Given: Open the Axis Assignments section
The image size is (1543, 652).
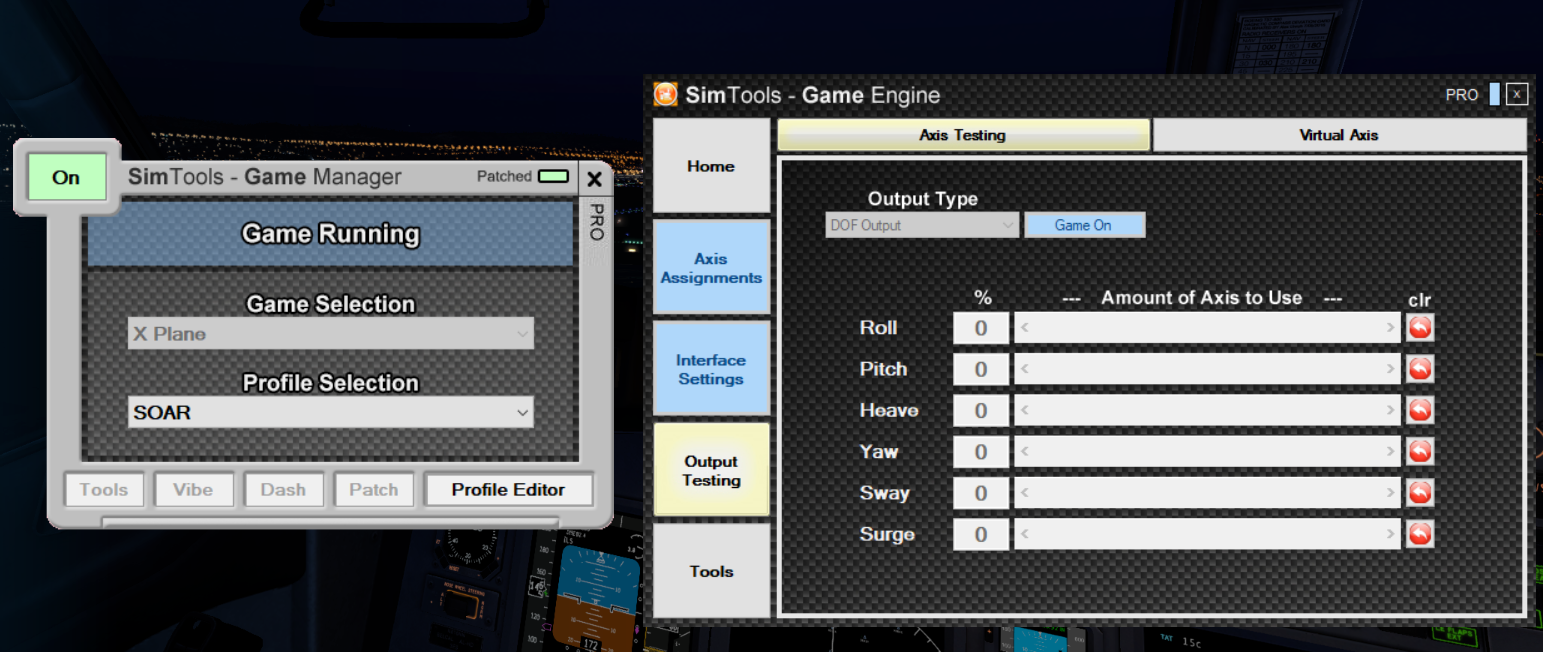Looking at the screenshot, I should click(711, 268).
